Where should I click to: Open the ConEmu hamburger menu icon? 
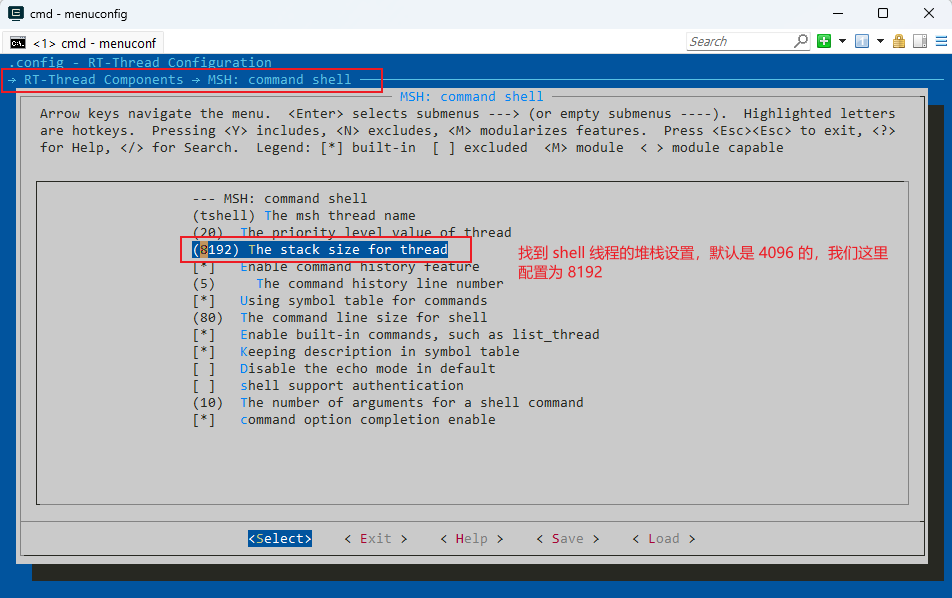click(x=942, y=41)
